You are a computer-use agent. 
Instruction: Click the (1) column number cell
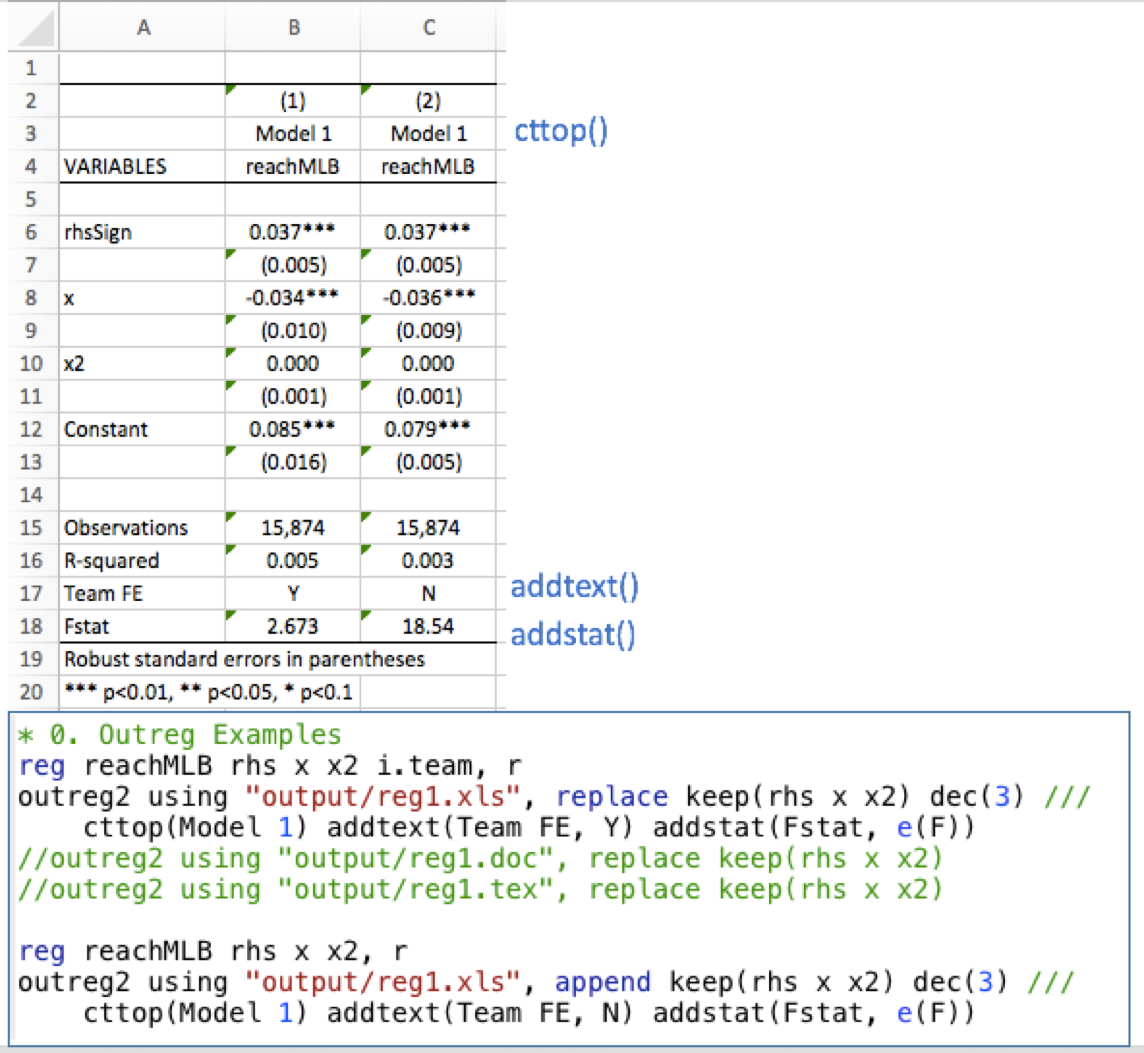point(293,101)
